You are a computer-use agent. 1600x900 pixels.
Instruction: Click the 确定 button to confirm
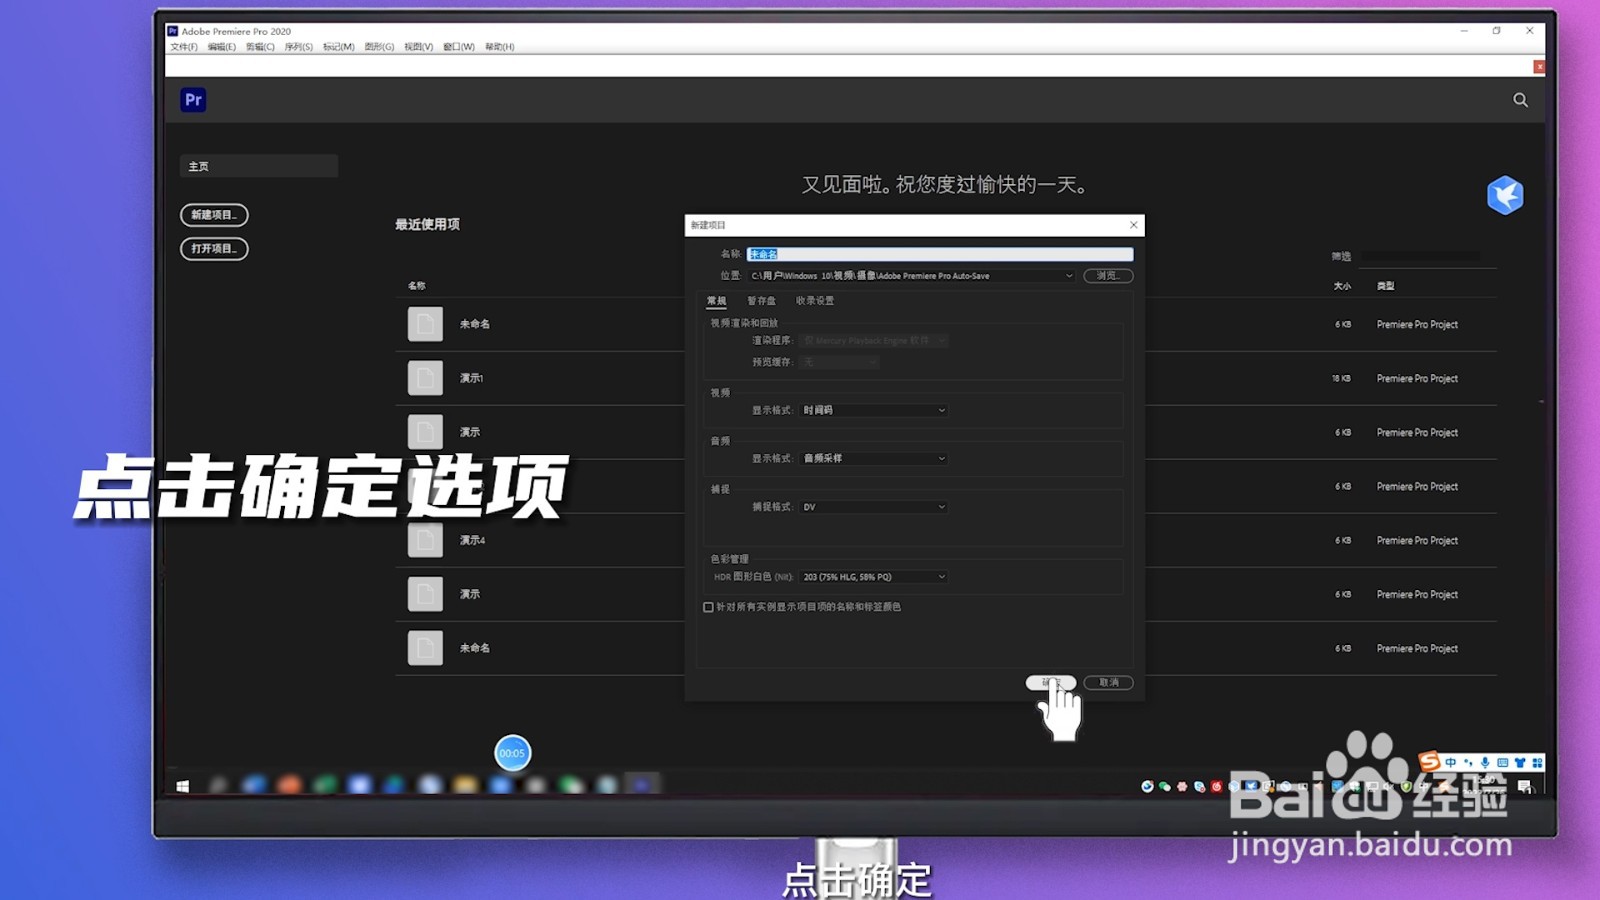tap(1051, 683)
